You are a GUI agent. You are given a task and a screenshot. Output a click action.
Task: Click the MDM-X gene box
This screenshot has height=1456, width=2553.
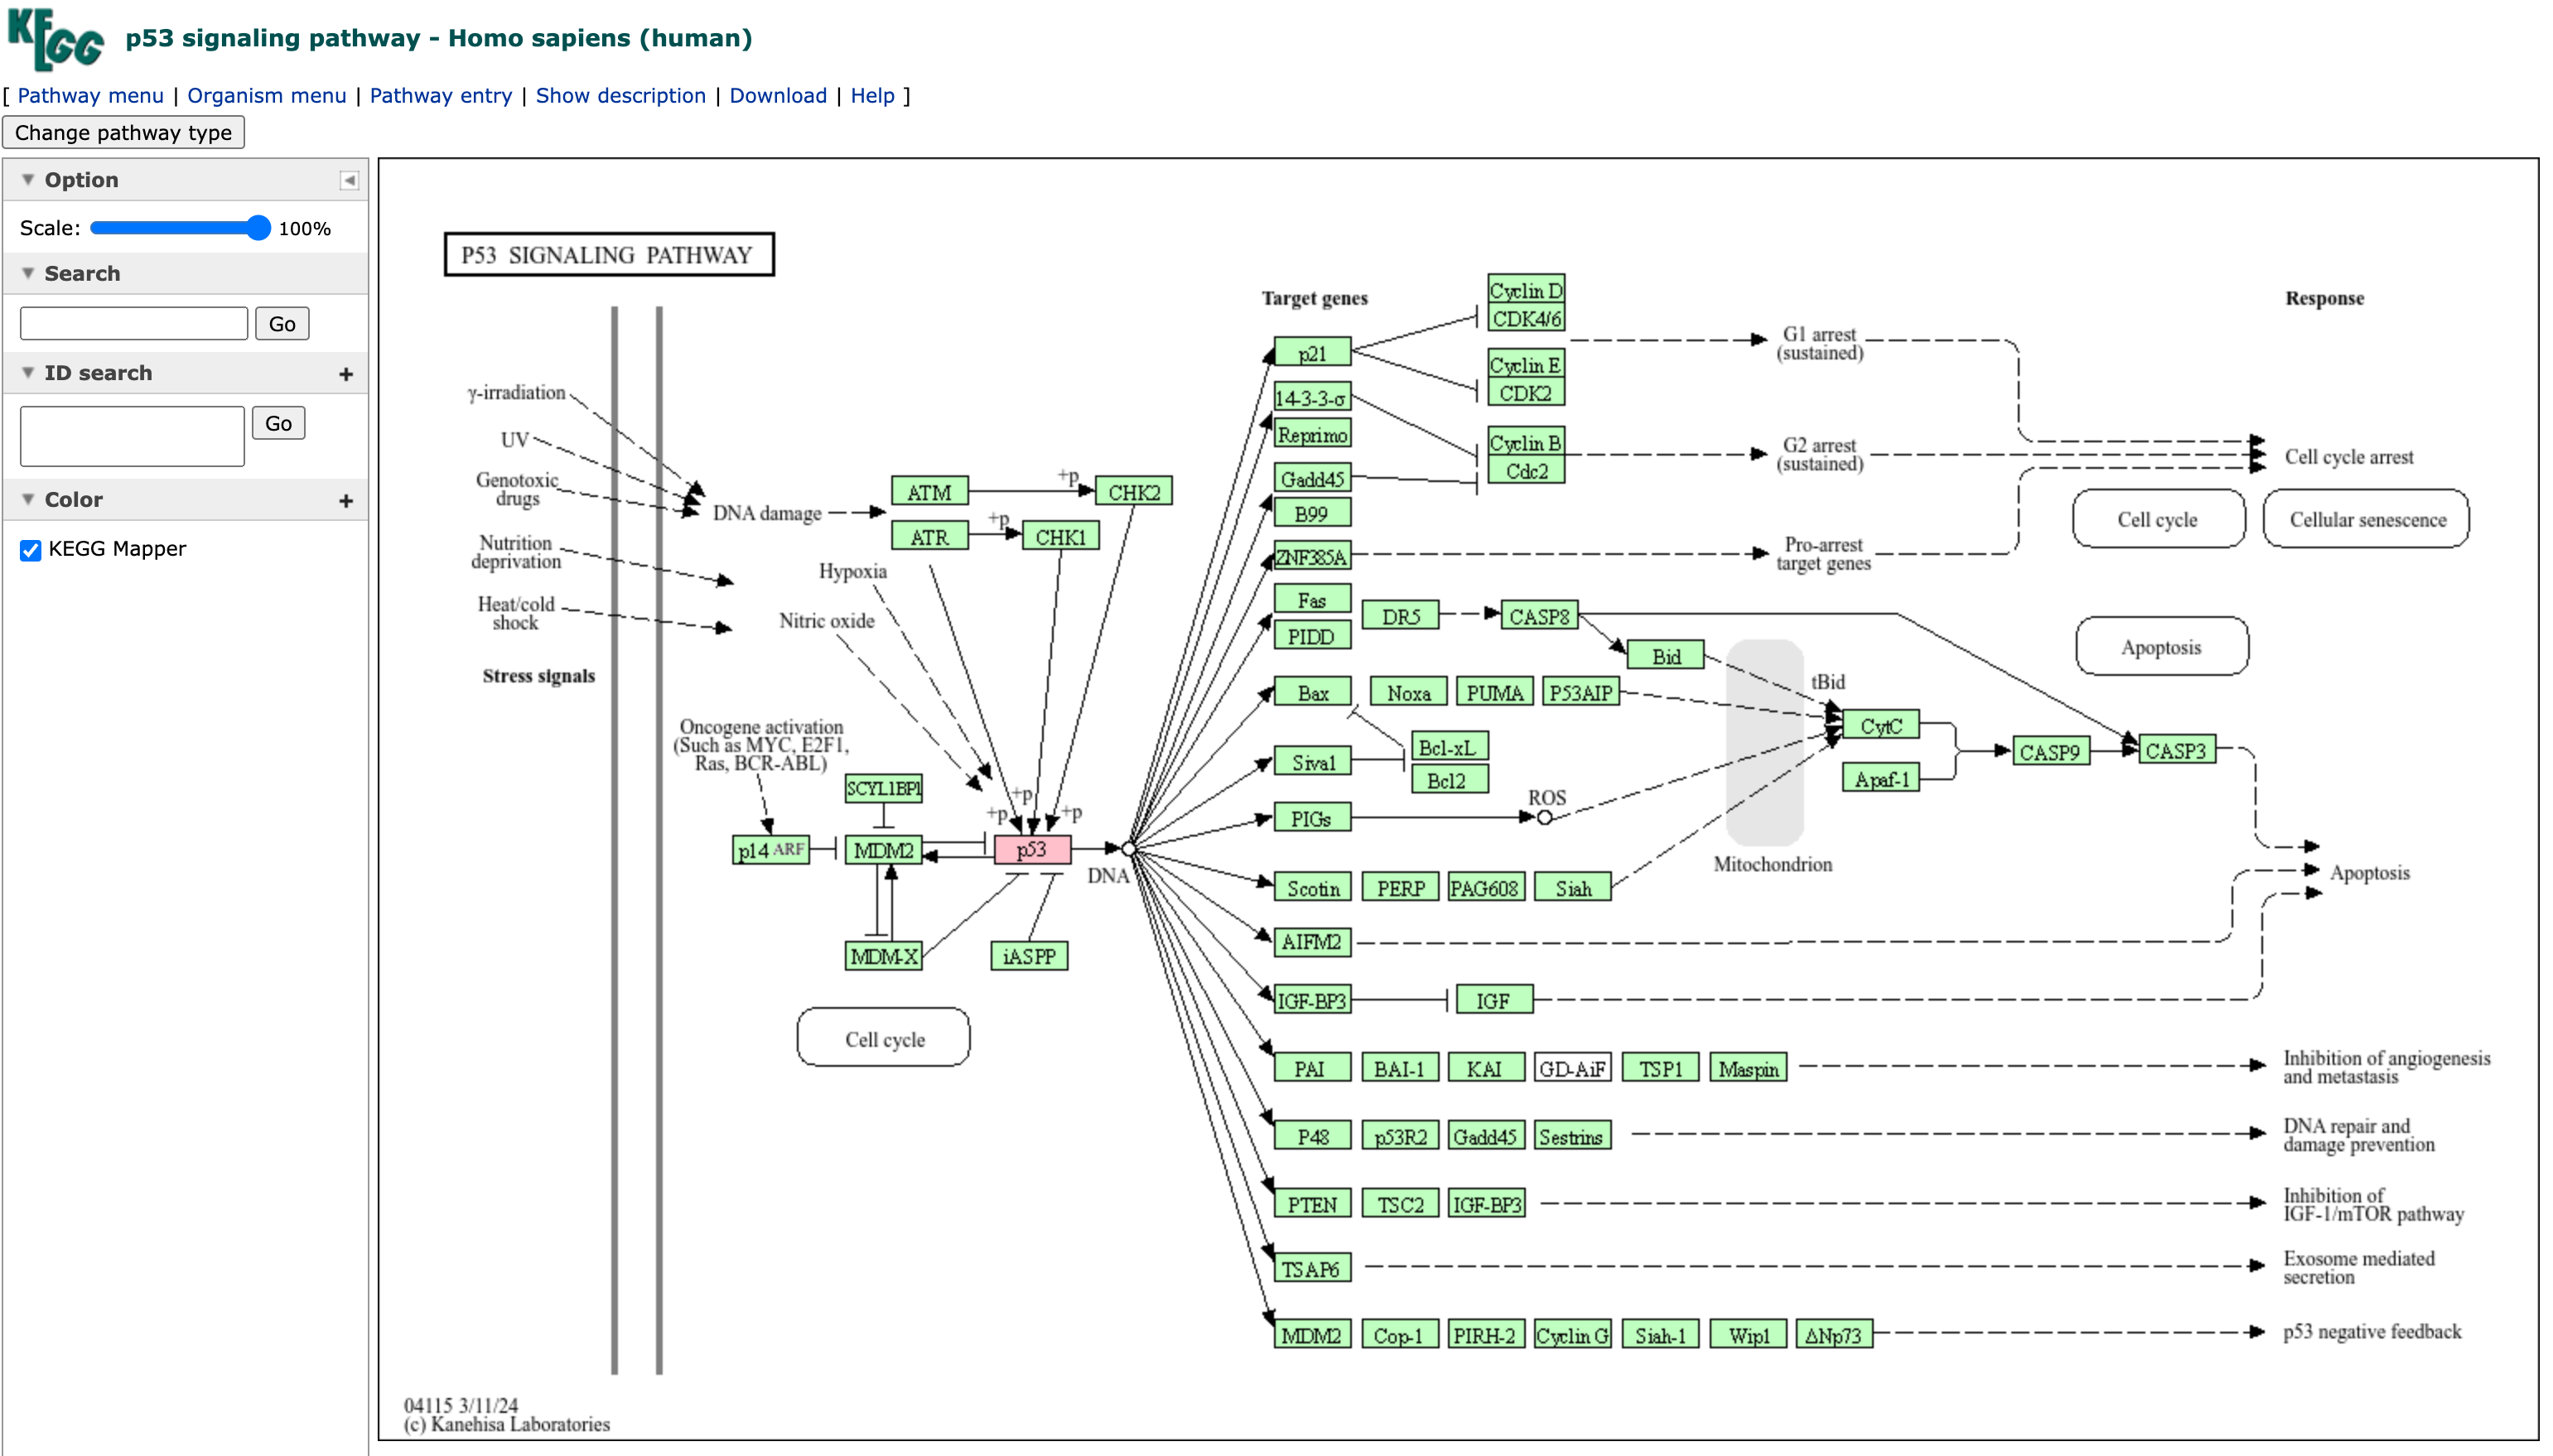coord(883,956)
